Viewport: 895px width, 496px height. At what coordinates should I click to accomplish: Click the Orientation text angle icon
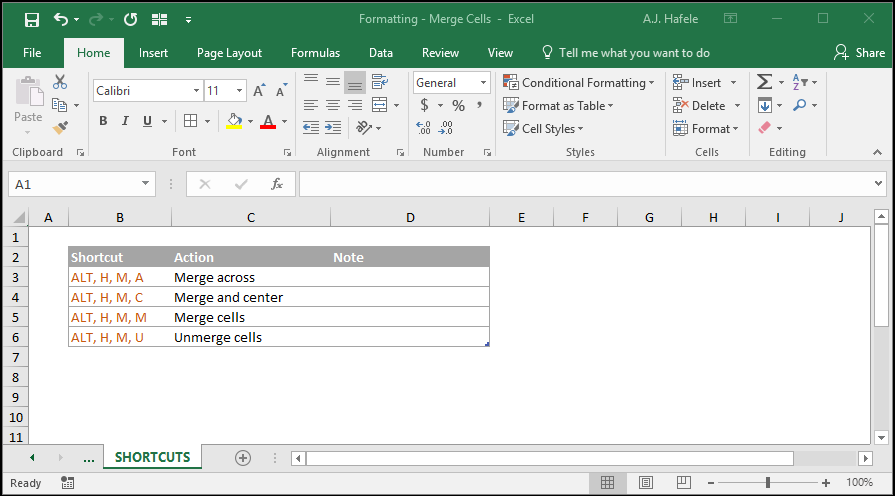364,127
